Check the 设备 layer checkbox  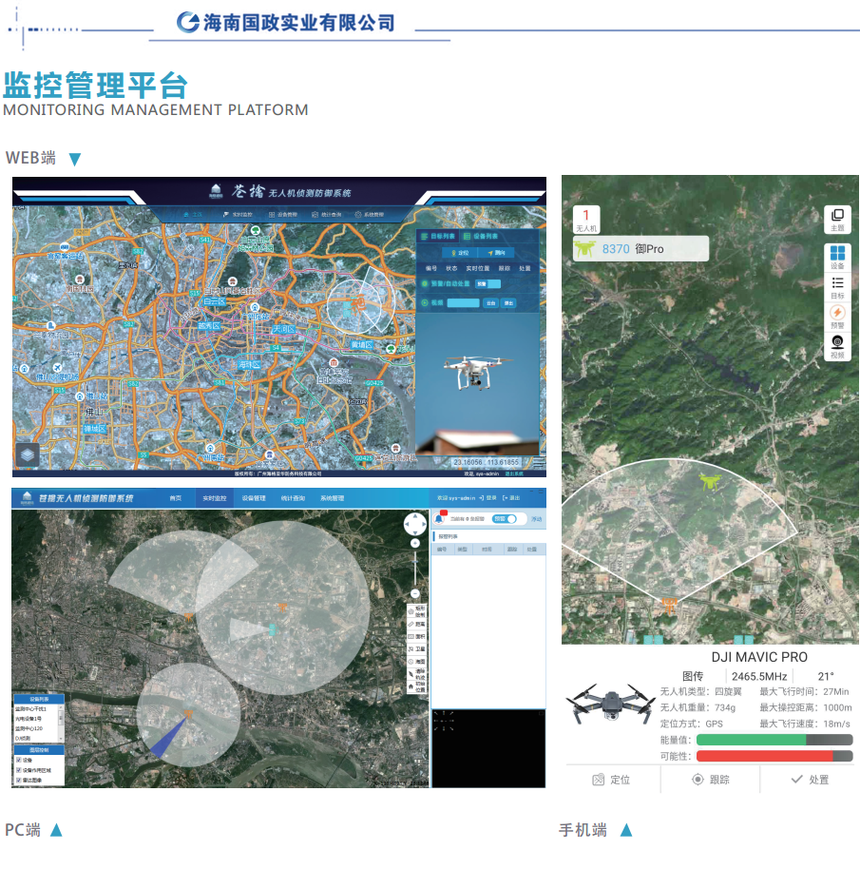[x=19, y=760]
